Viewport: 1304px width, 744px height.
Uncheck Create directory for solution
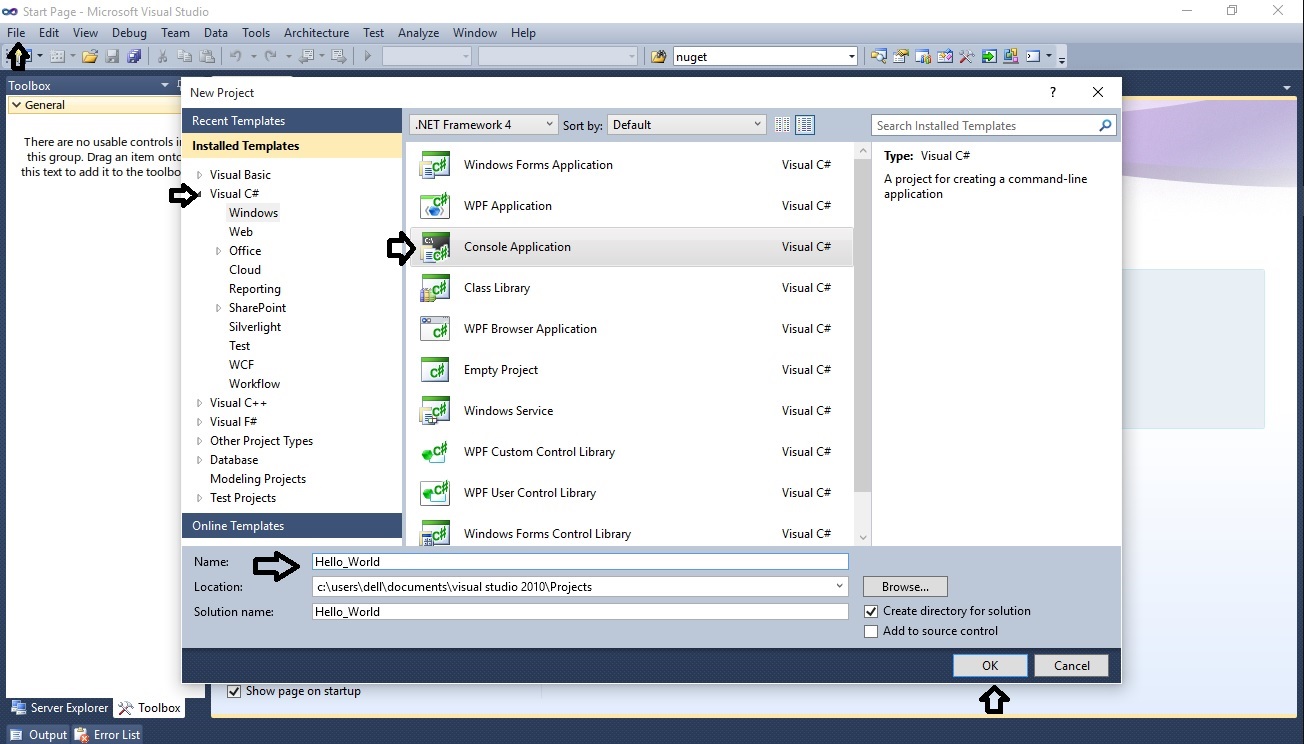871,611
